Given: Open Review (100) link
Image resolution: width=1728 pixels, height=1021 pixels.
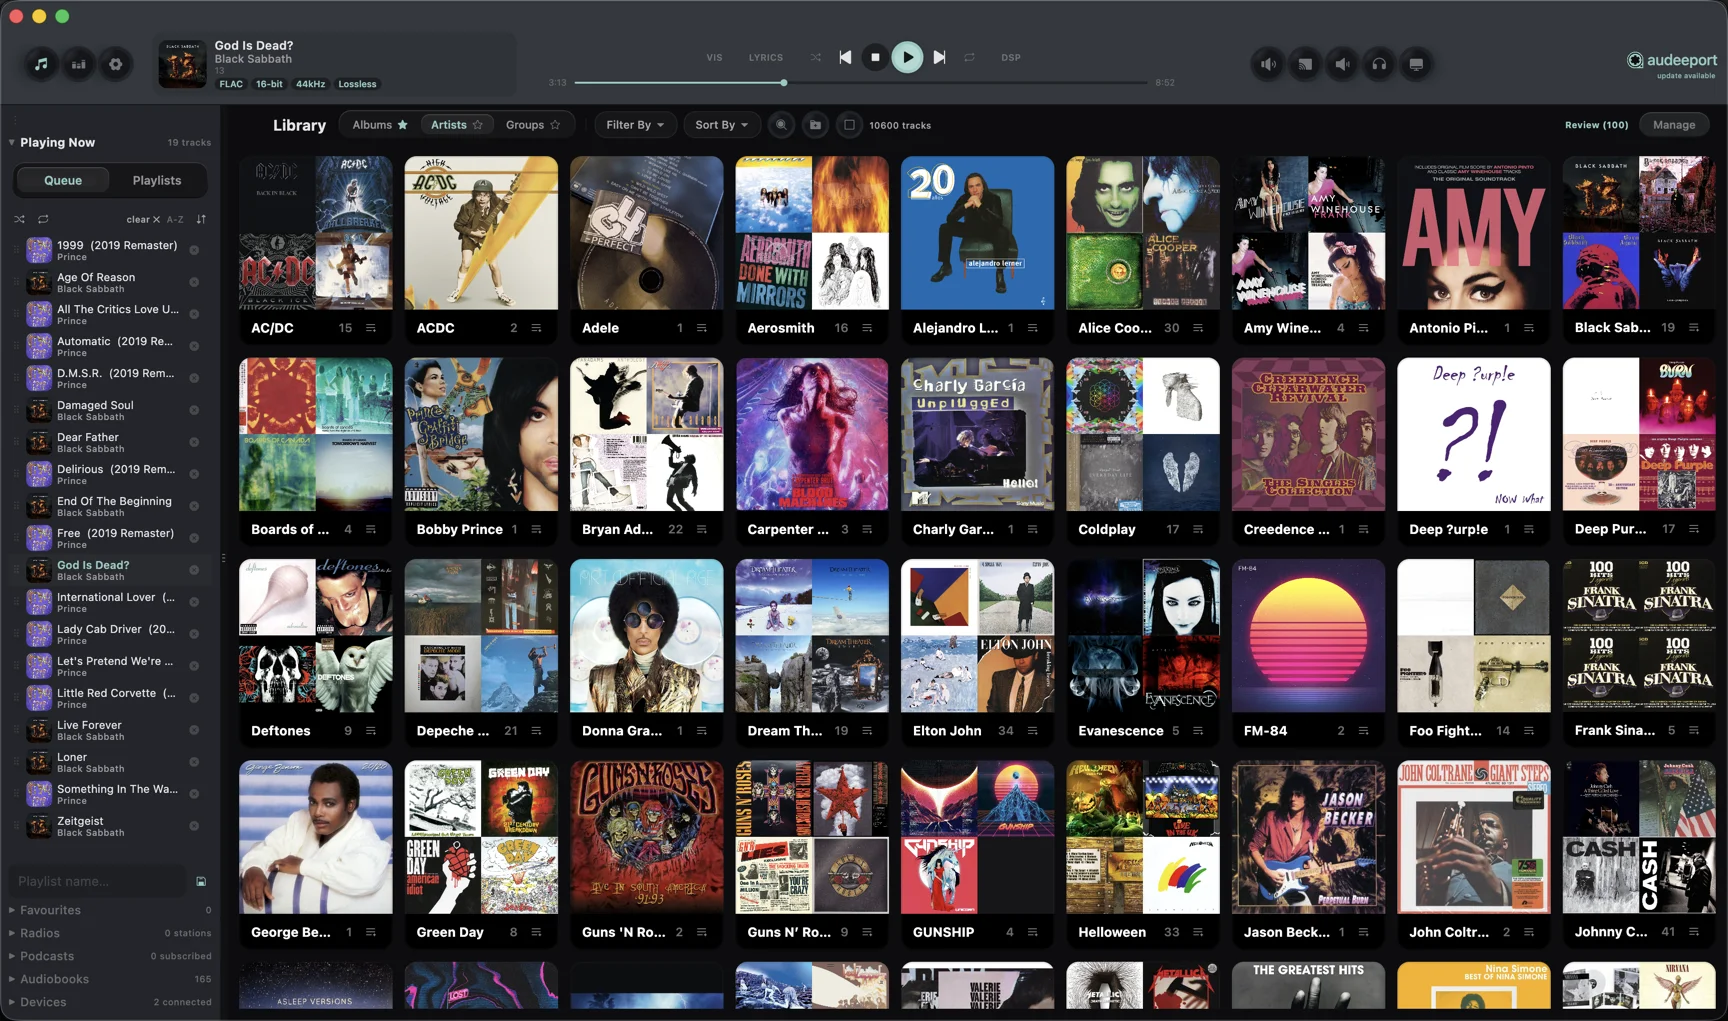Looking at the screenshot, I should point(1596,125).
